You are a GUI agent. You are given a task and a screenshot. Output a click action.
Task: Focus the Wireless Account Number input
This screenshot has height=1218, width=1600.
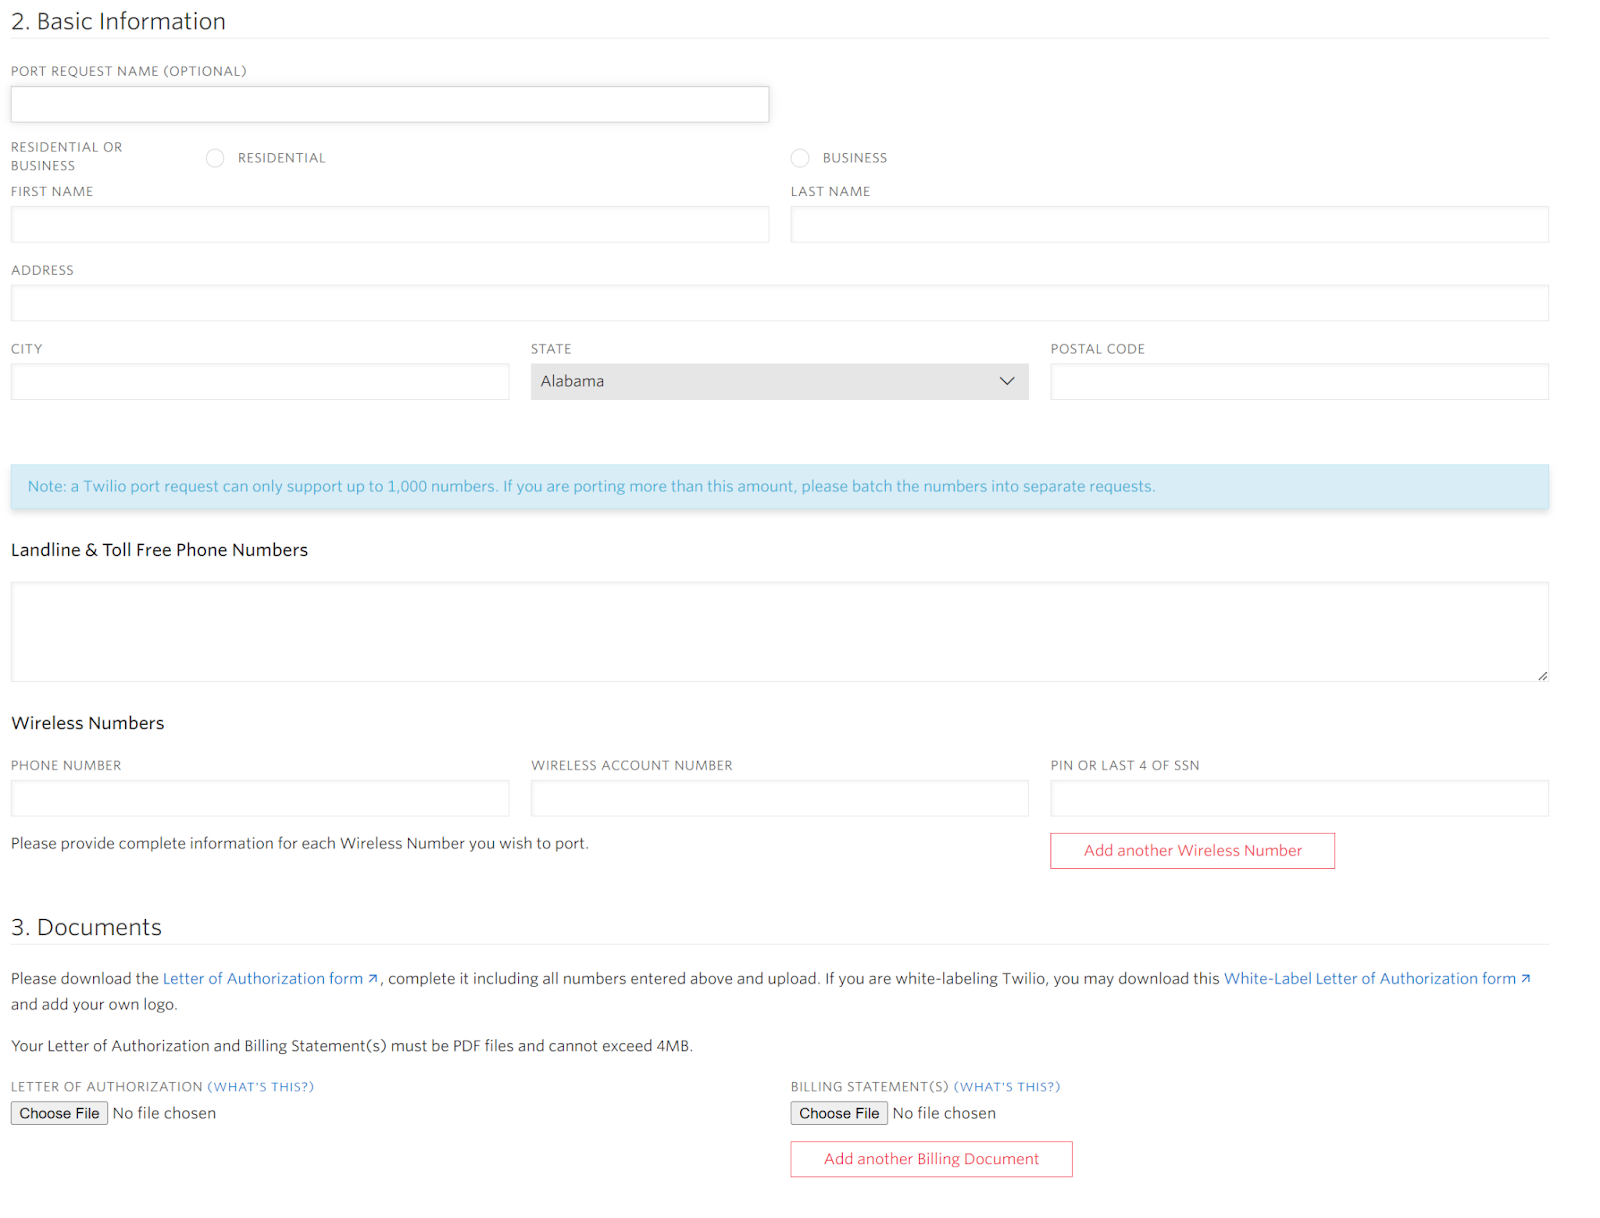(779, 799)
